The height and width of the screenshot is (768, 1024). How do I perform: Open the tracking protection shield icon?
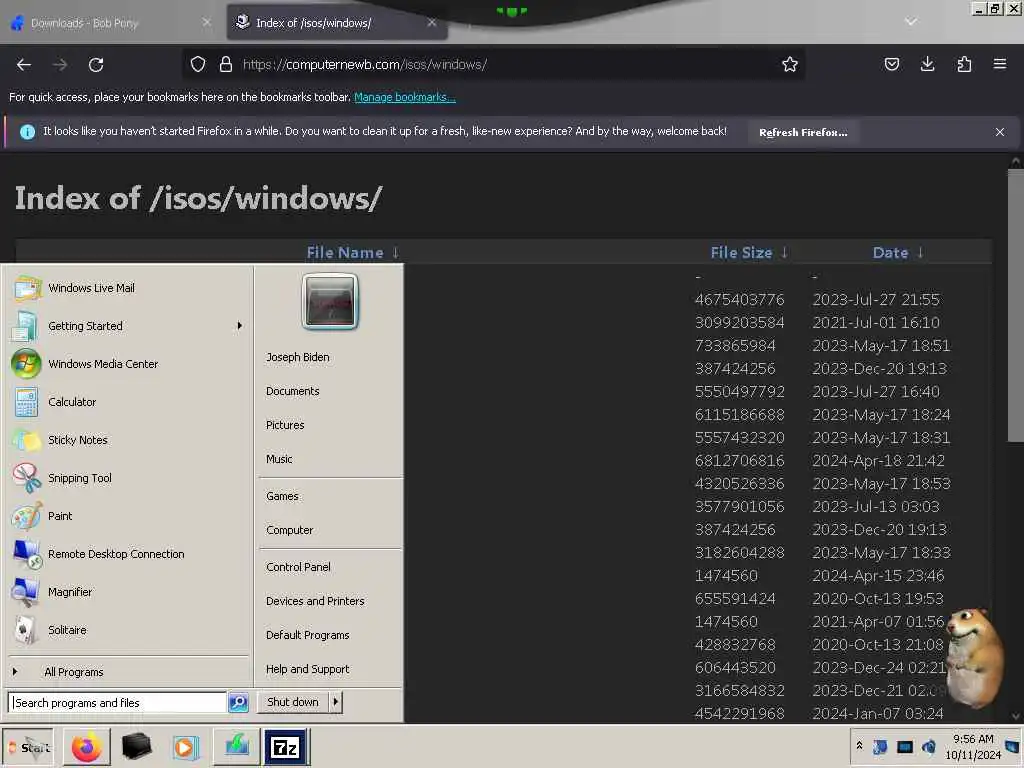(x=198, y=64)
